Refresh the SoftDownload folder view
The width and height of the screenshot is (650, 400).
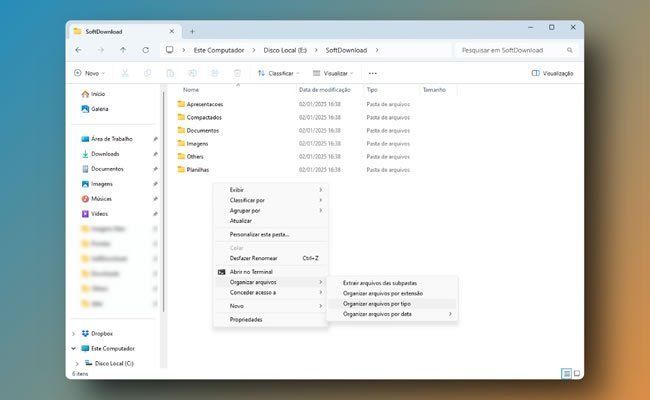[x=146, y=50]
